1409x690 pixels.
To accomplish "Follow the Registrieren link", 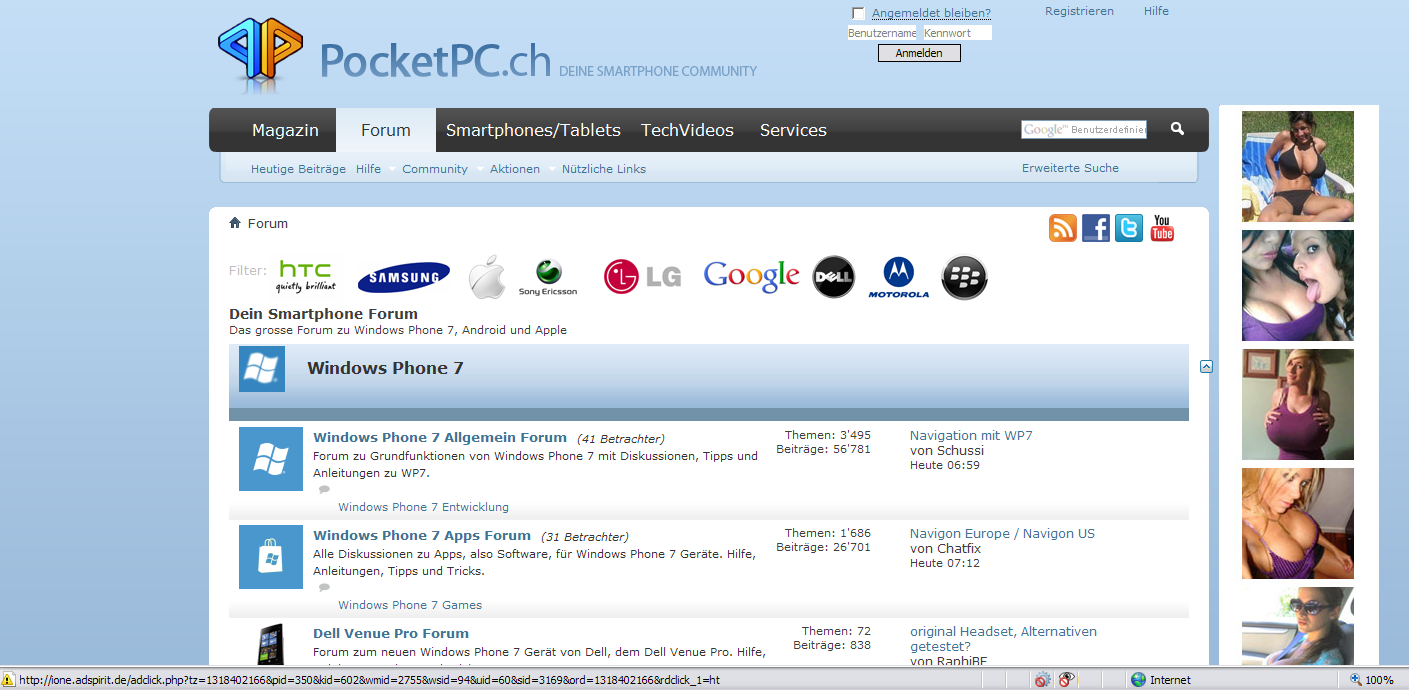I will 1079,11.
